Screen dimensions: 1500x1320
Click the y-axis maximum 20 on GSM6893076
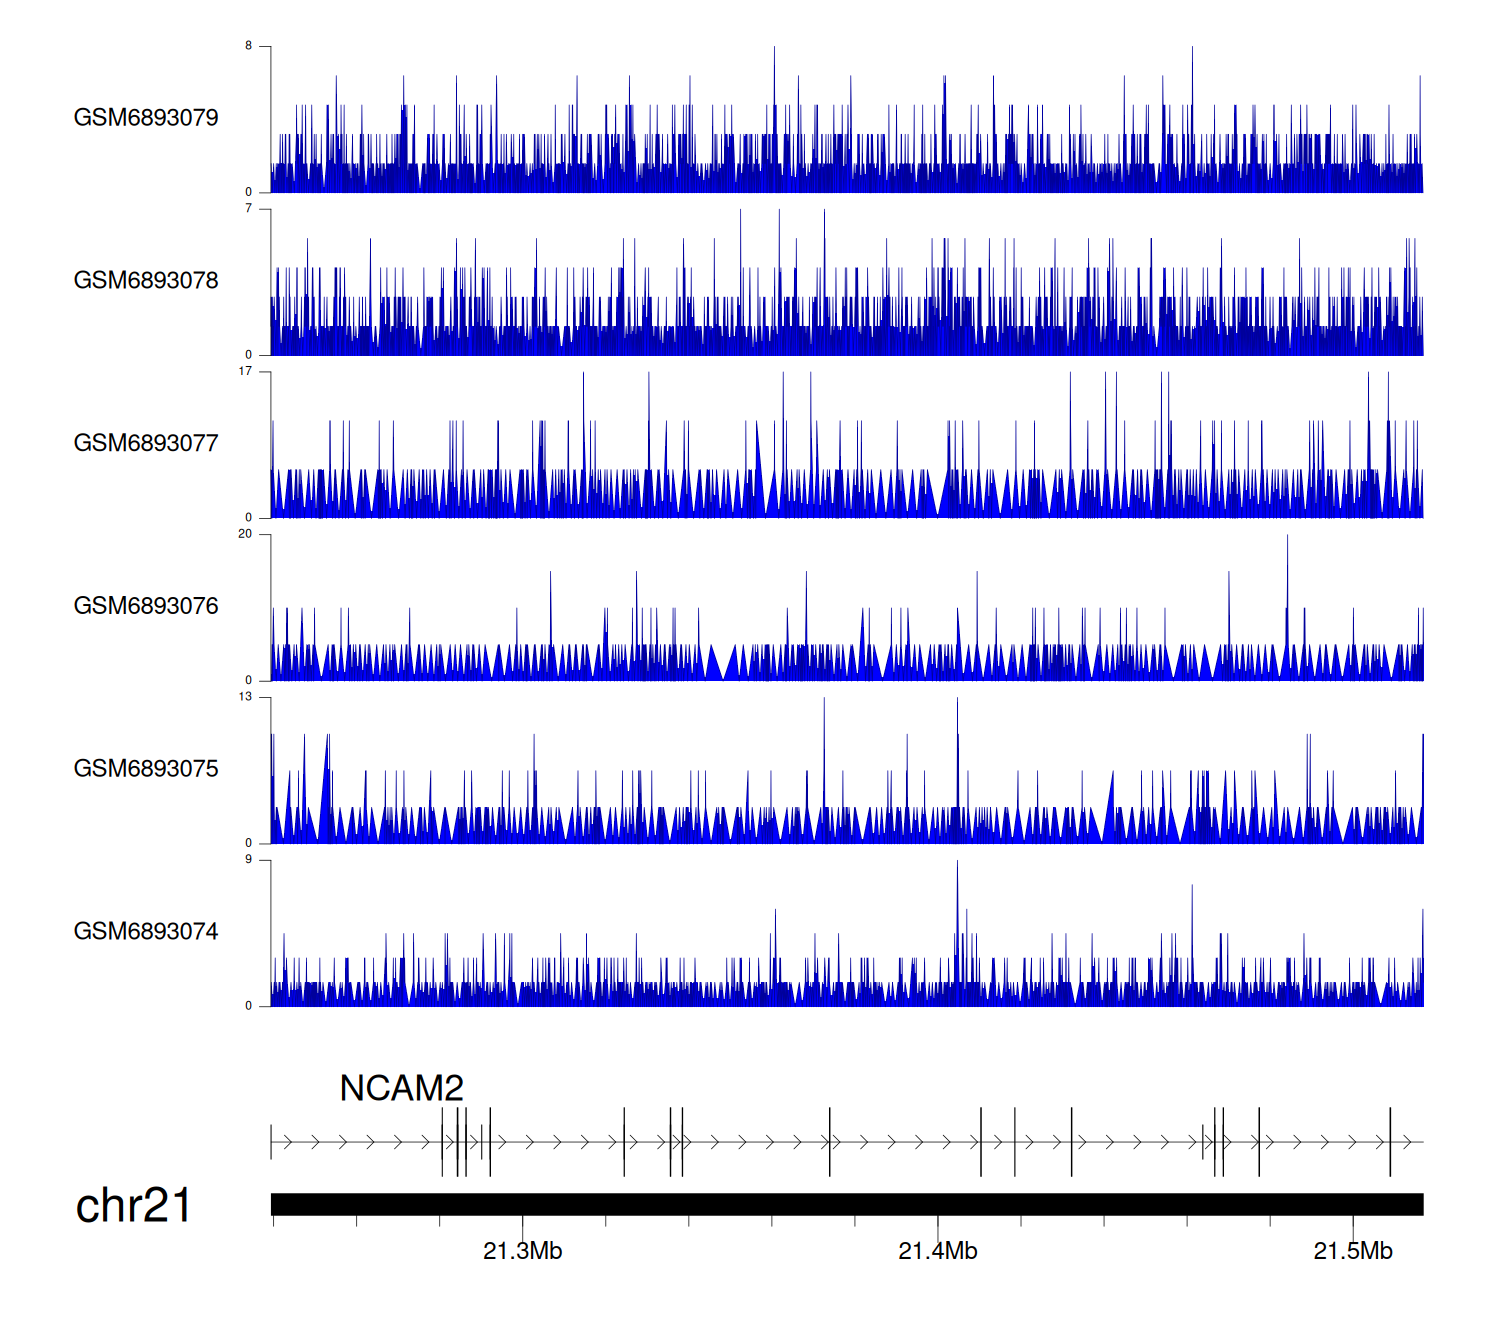coord(245,534)
